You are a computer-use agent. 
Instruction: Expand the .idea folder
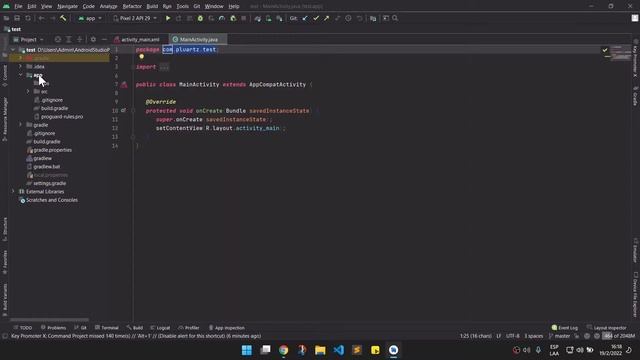click(20, 67)
